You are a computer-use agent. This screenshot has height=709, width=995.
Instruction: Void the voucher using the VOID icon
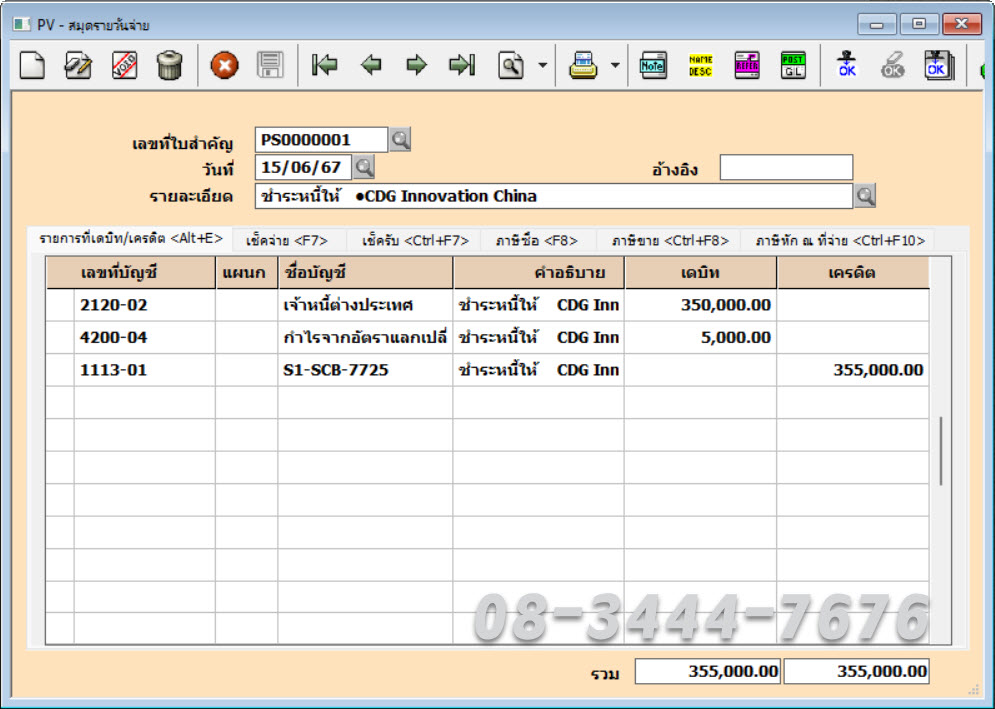(x=124, y=65)
